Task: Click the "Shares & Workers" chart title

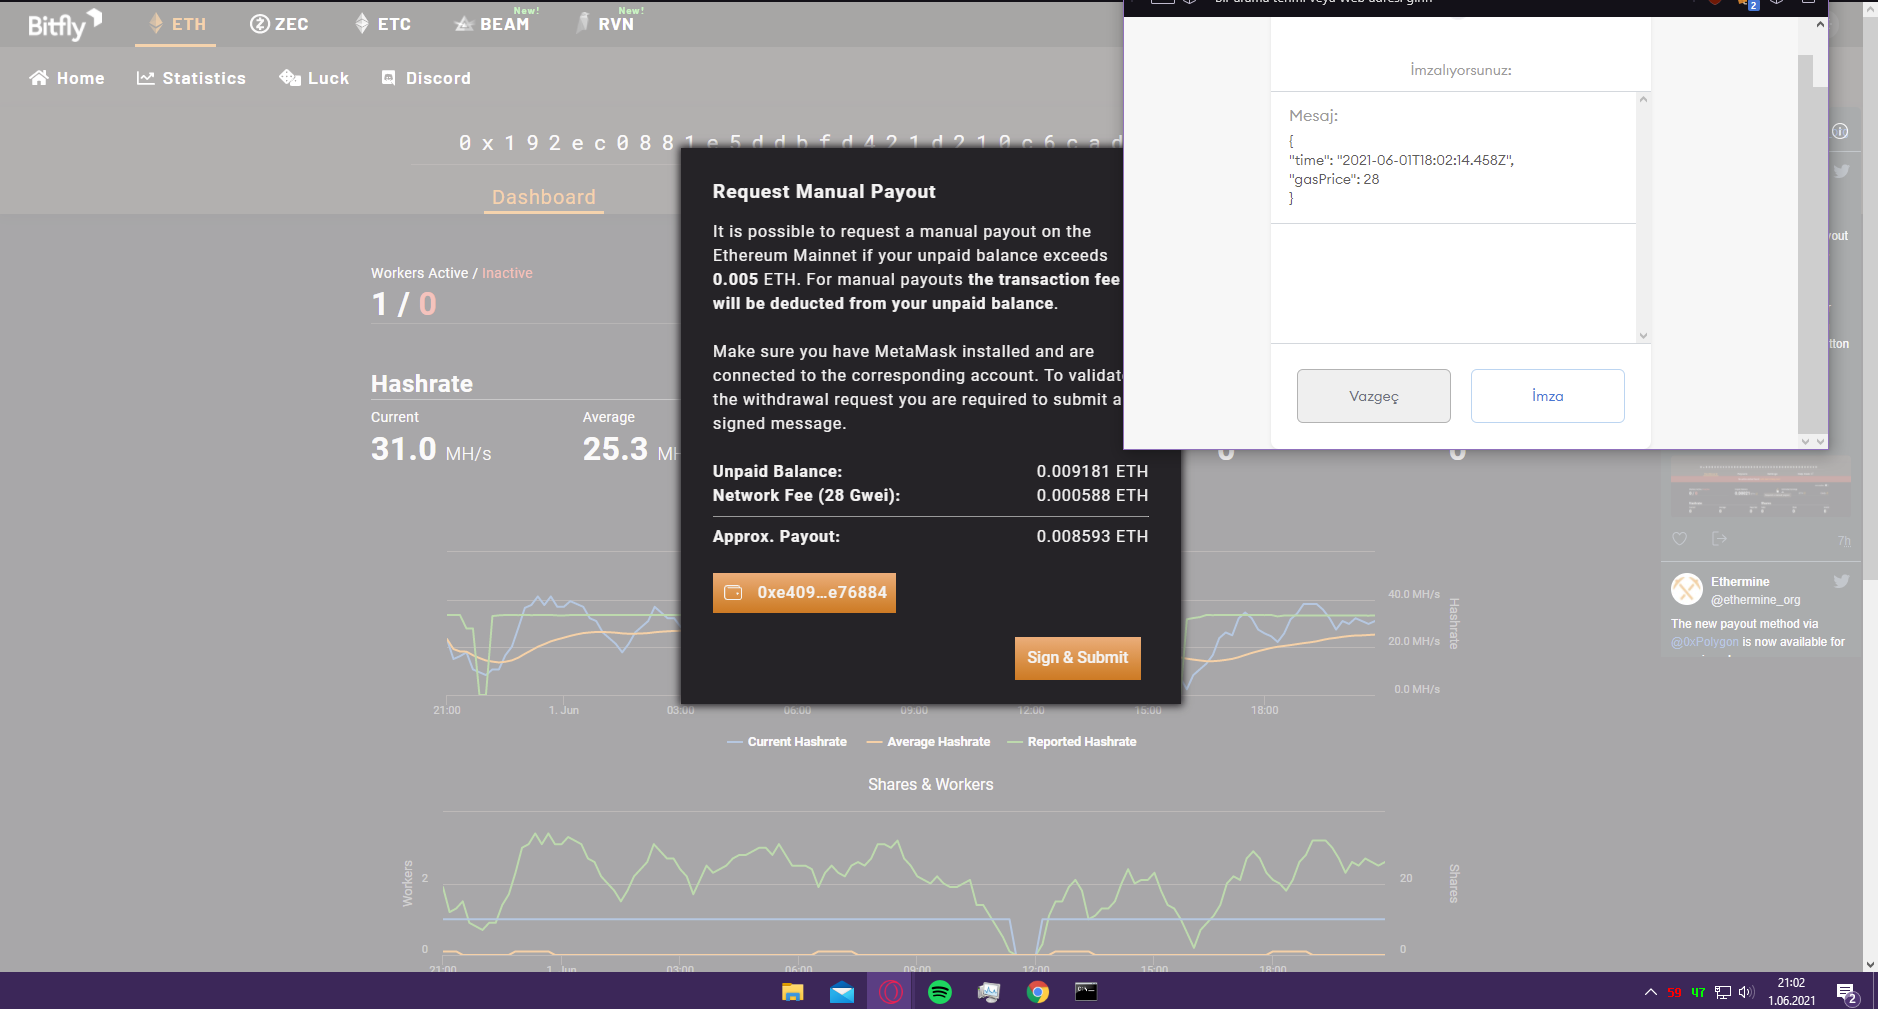Action: (931, 785)
